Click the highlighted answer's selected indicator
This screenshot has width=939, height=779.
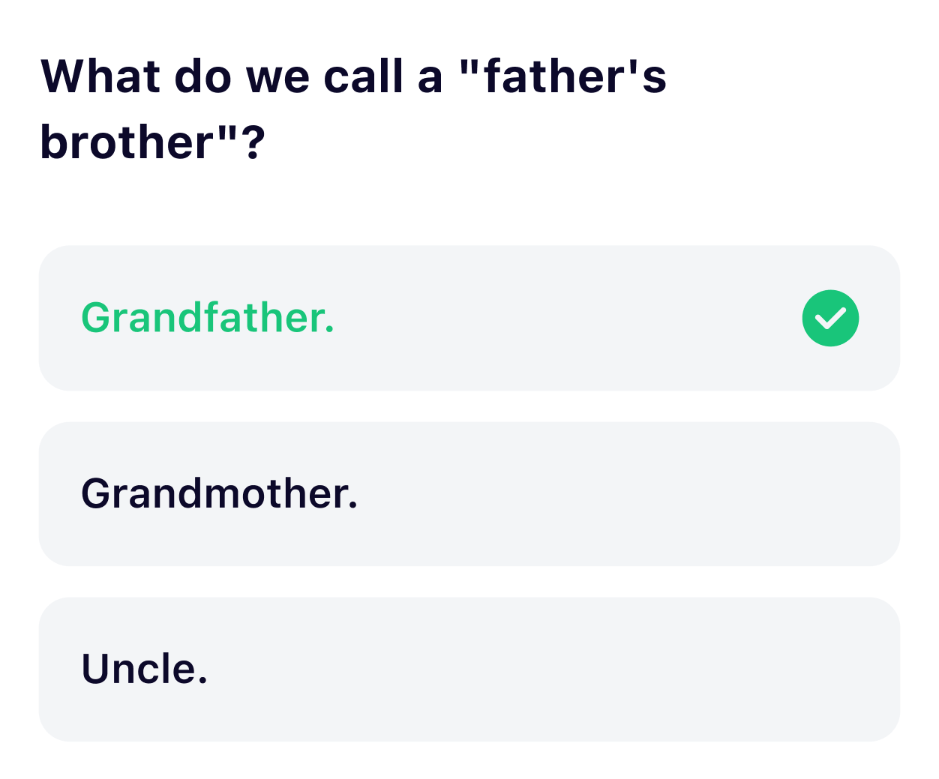tap(830, 318)
